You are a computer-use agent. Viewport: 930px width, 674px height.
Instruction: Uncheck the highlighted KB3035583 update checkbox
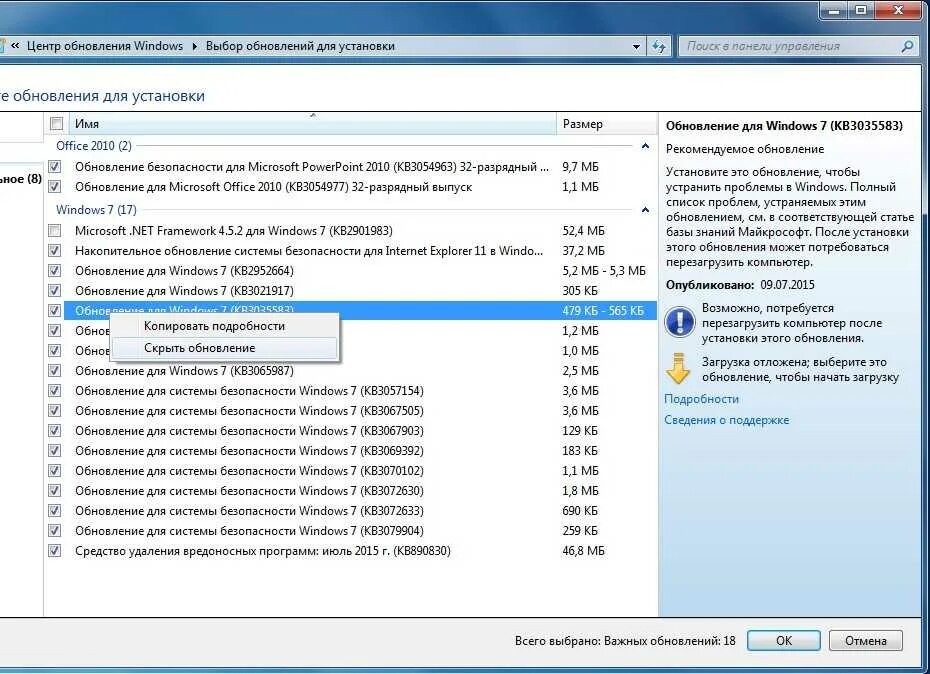pos(55,310)
